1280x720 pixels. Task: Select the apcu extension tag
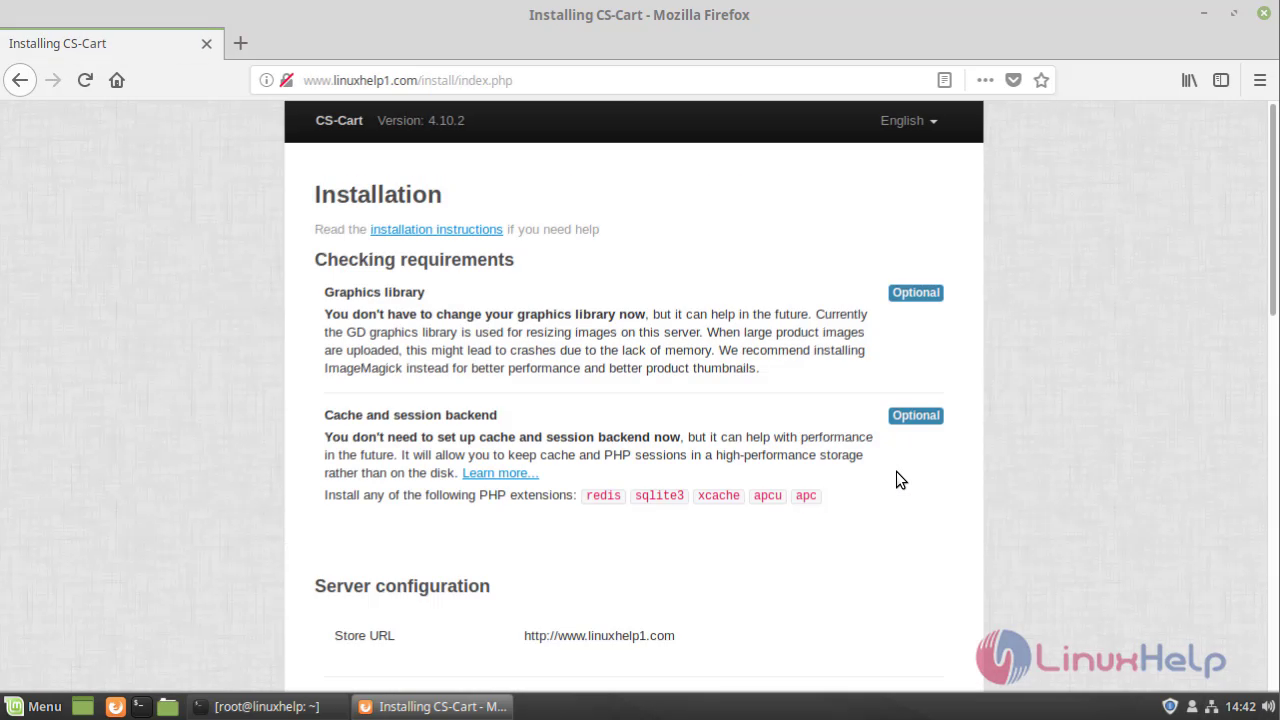click(x=768, y=496)
